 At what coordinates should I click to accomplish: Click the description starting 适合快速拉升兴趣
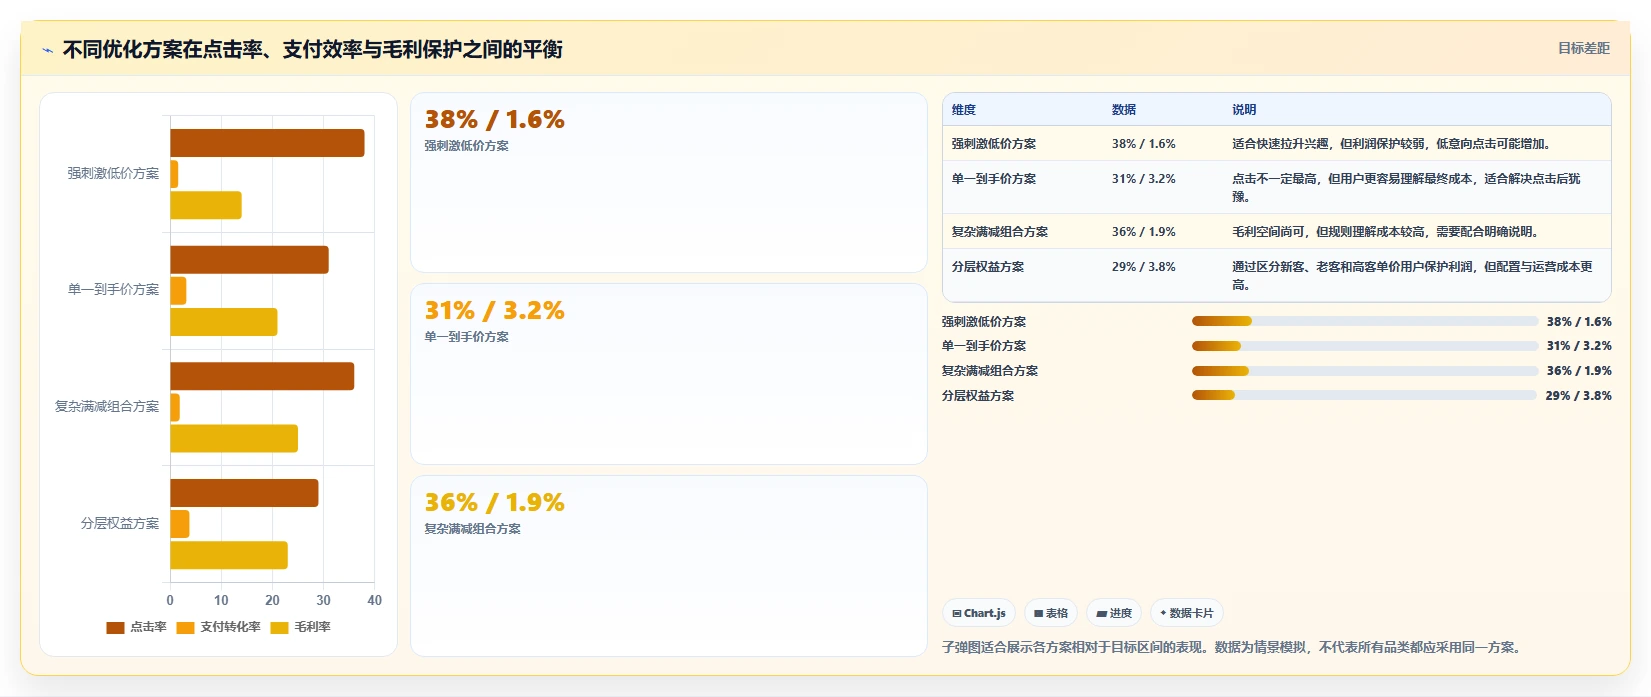click(x=1392, y=144)
